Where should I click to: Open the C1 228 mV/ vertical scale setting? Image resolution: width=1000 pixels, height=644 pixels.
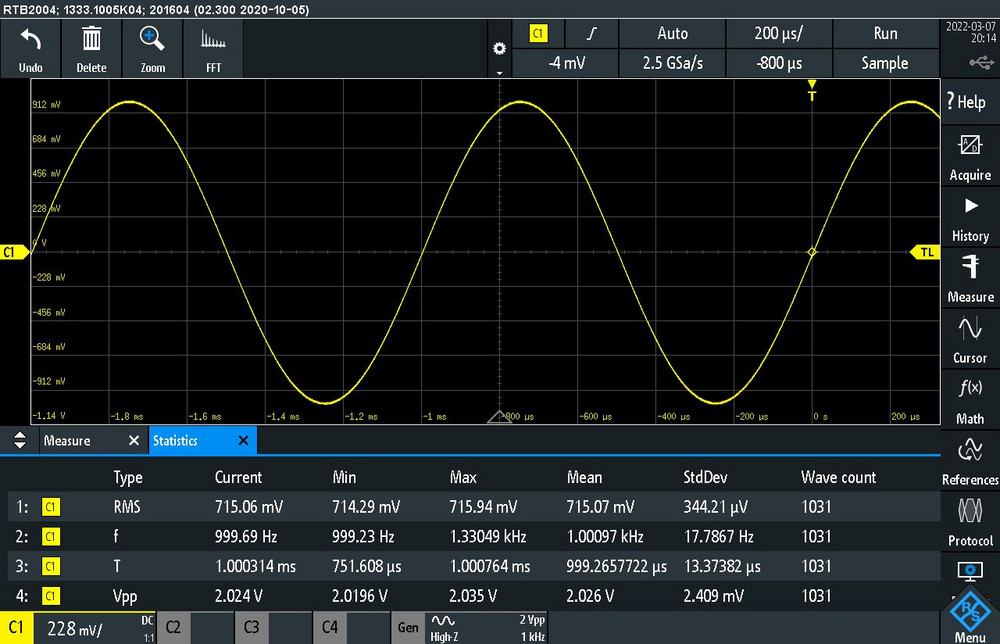click(x=94, y=627)
